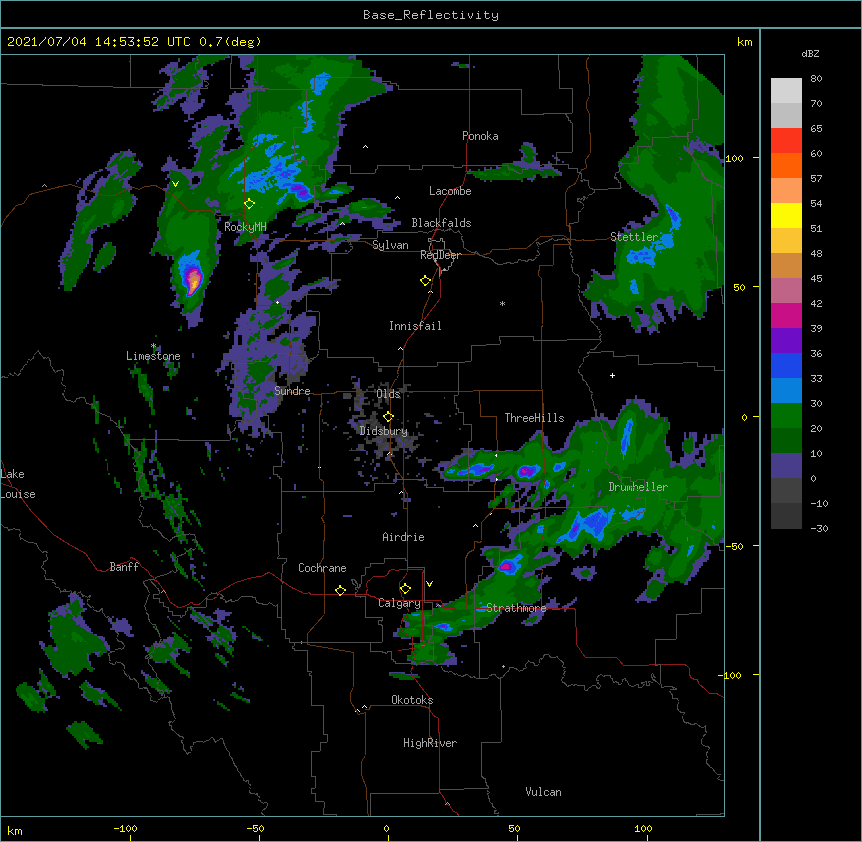Click the Sundre label
Screen dimensions: 862x842
[292, 391]
